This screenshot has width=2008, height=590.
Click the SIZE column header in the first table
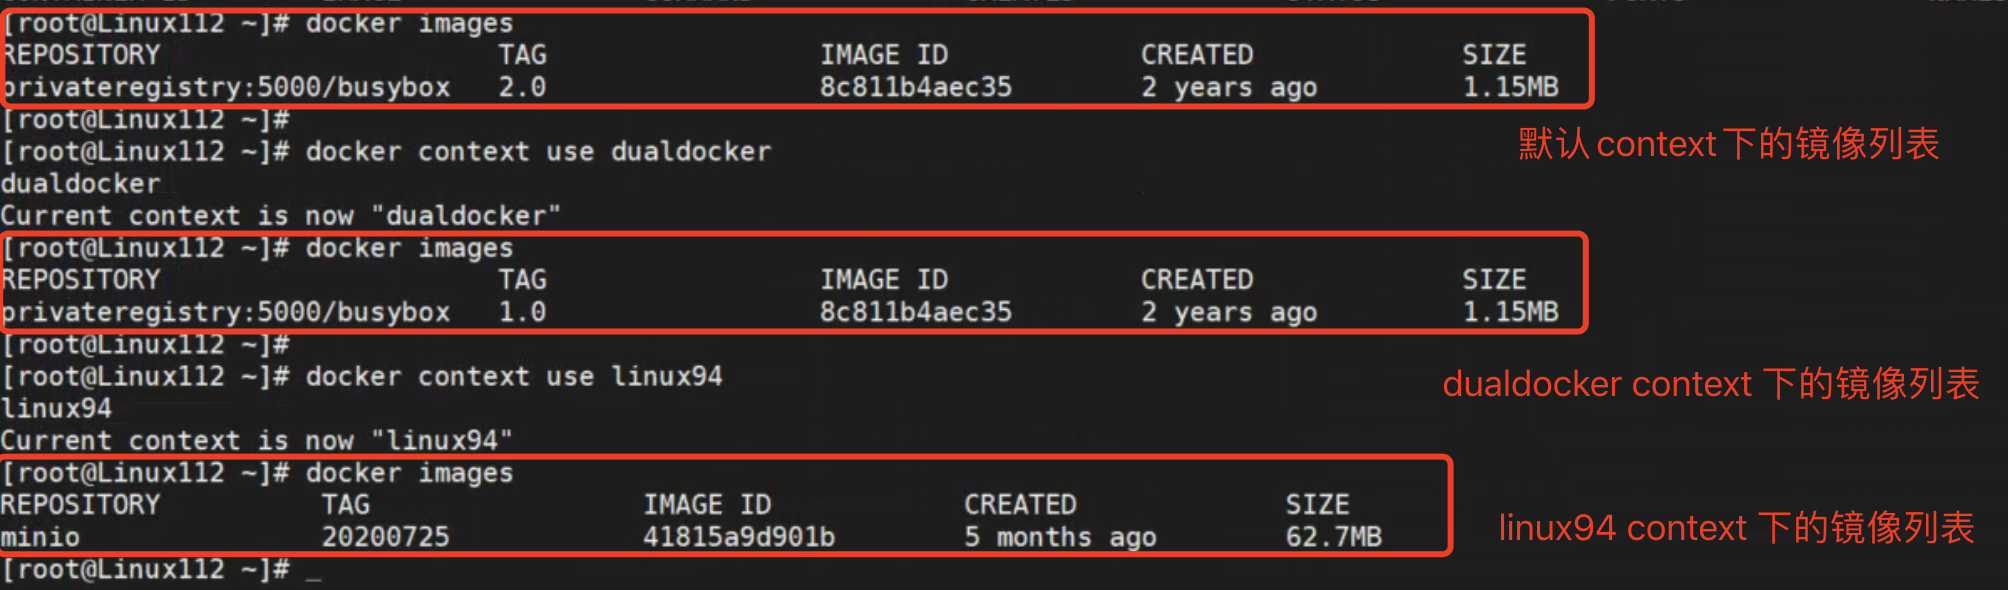point(1494,55)
